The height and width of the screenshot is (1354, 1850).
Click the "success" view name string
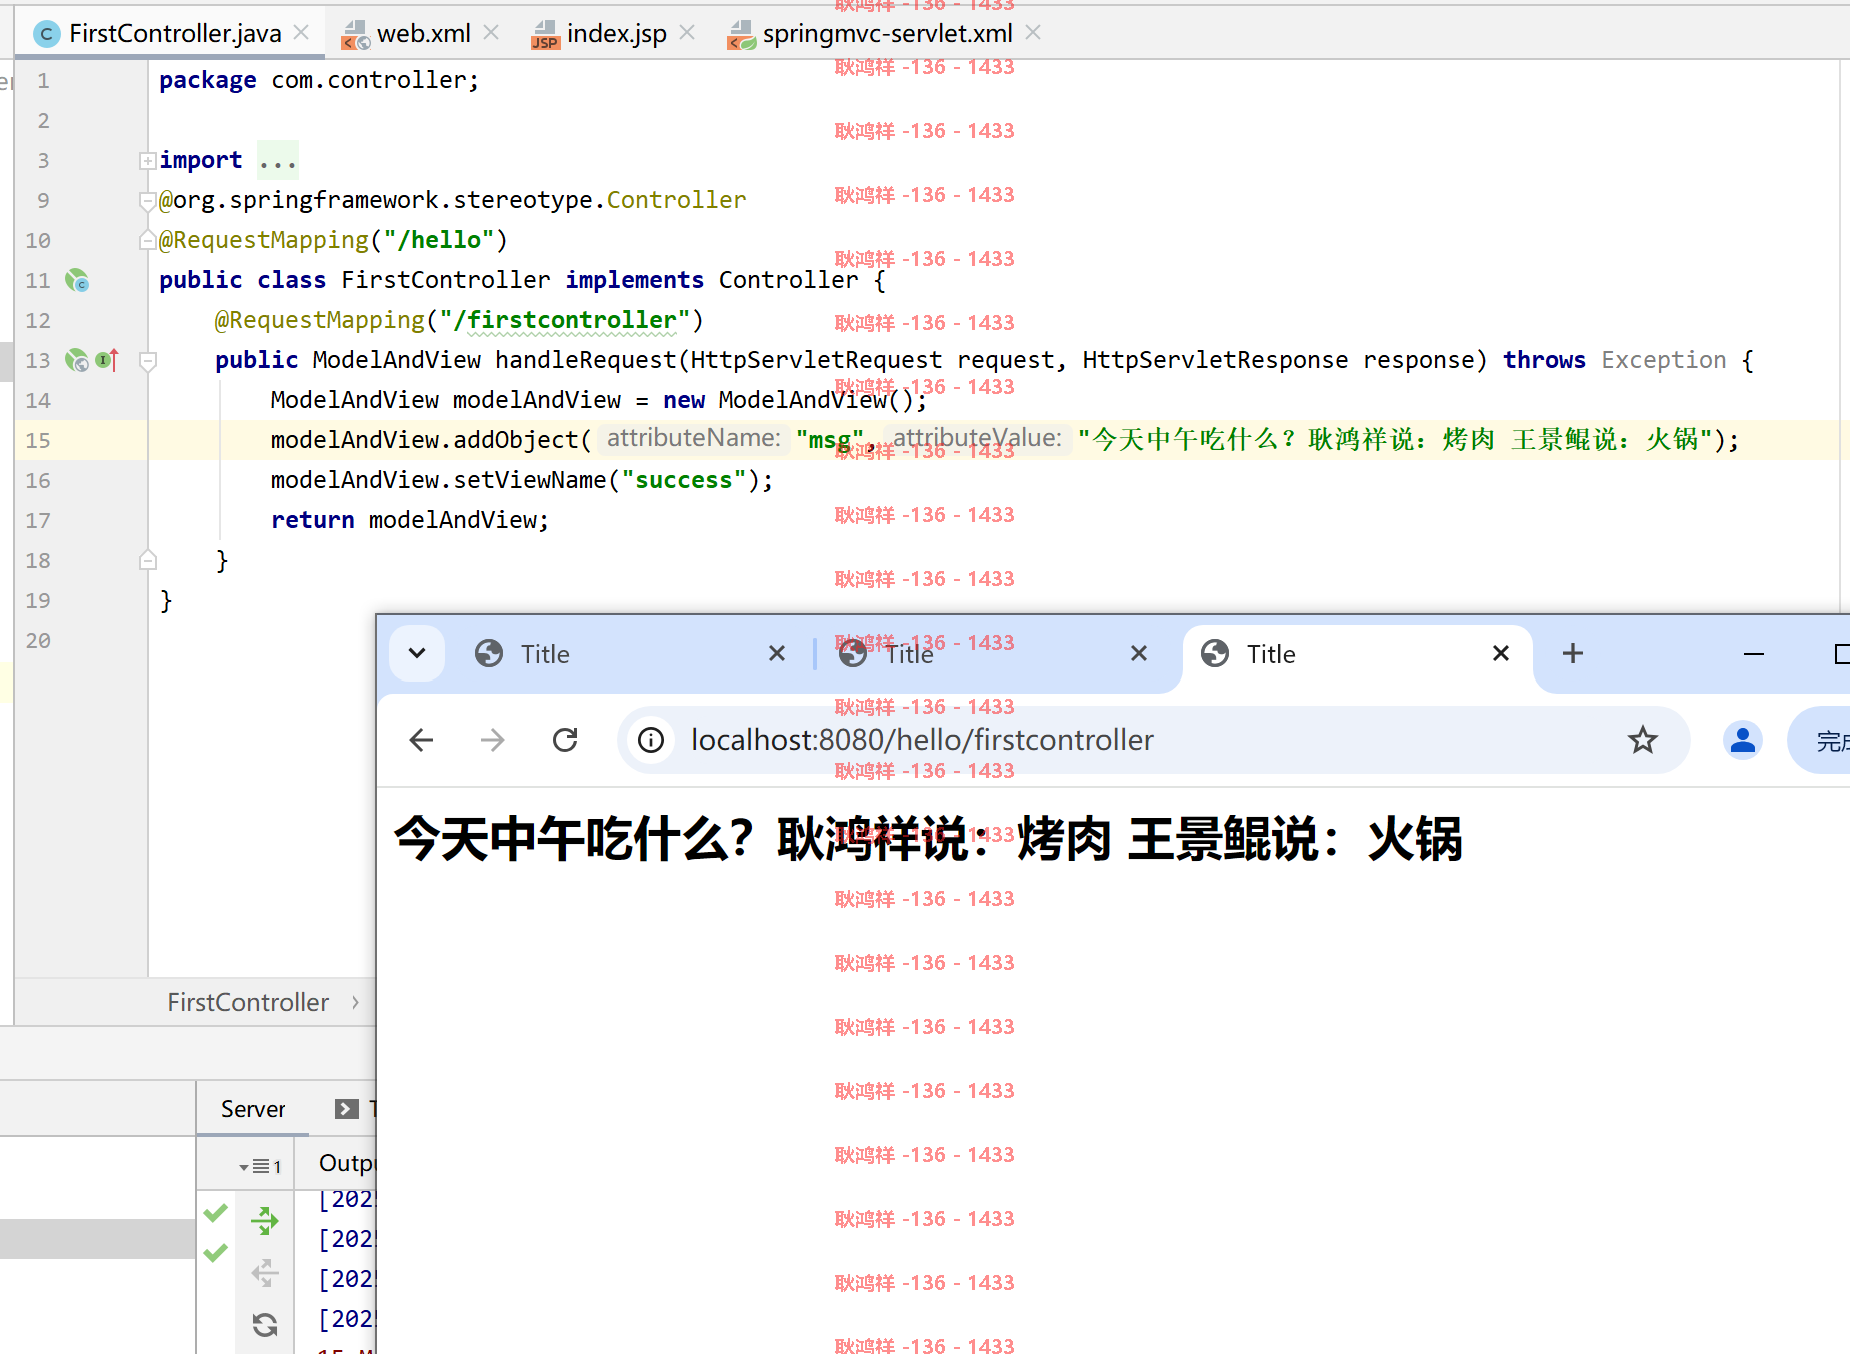coord(684,480)
